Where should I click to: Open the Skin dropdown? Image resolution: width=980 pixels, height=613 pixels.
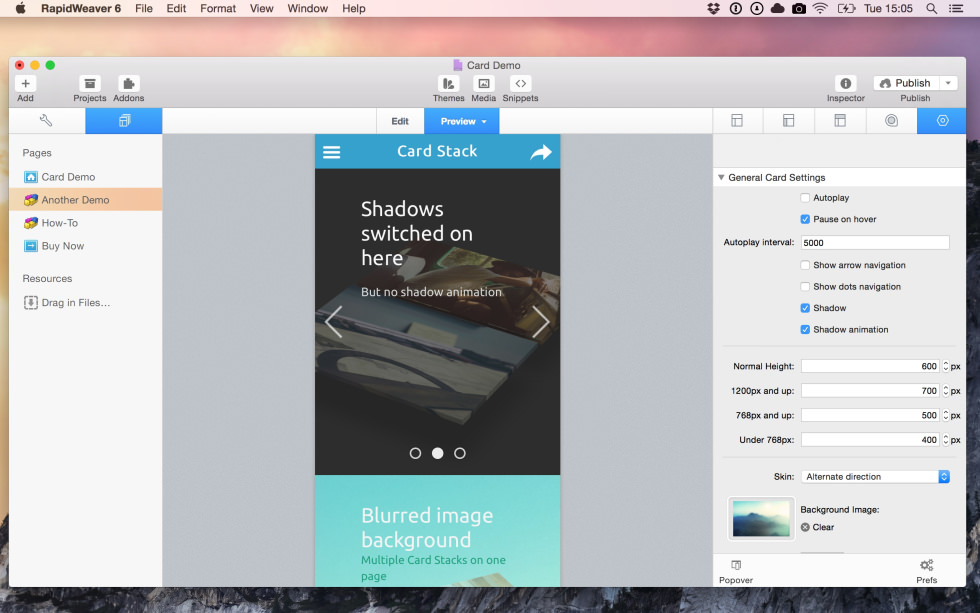[875, 477]
